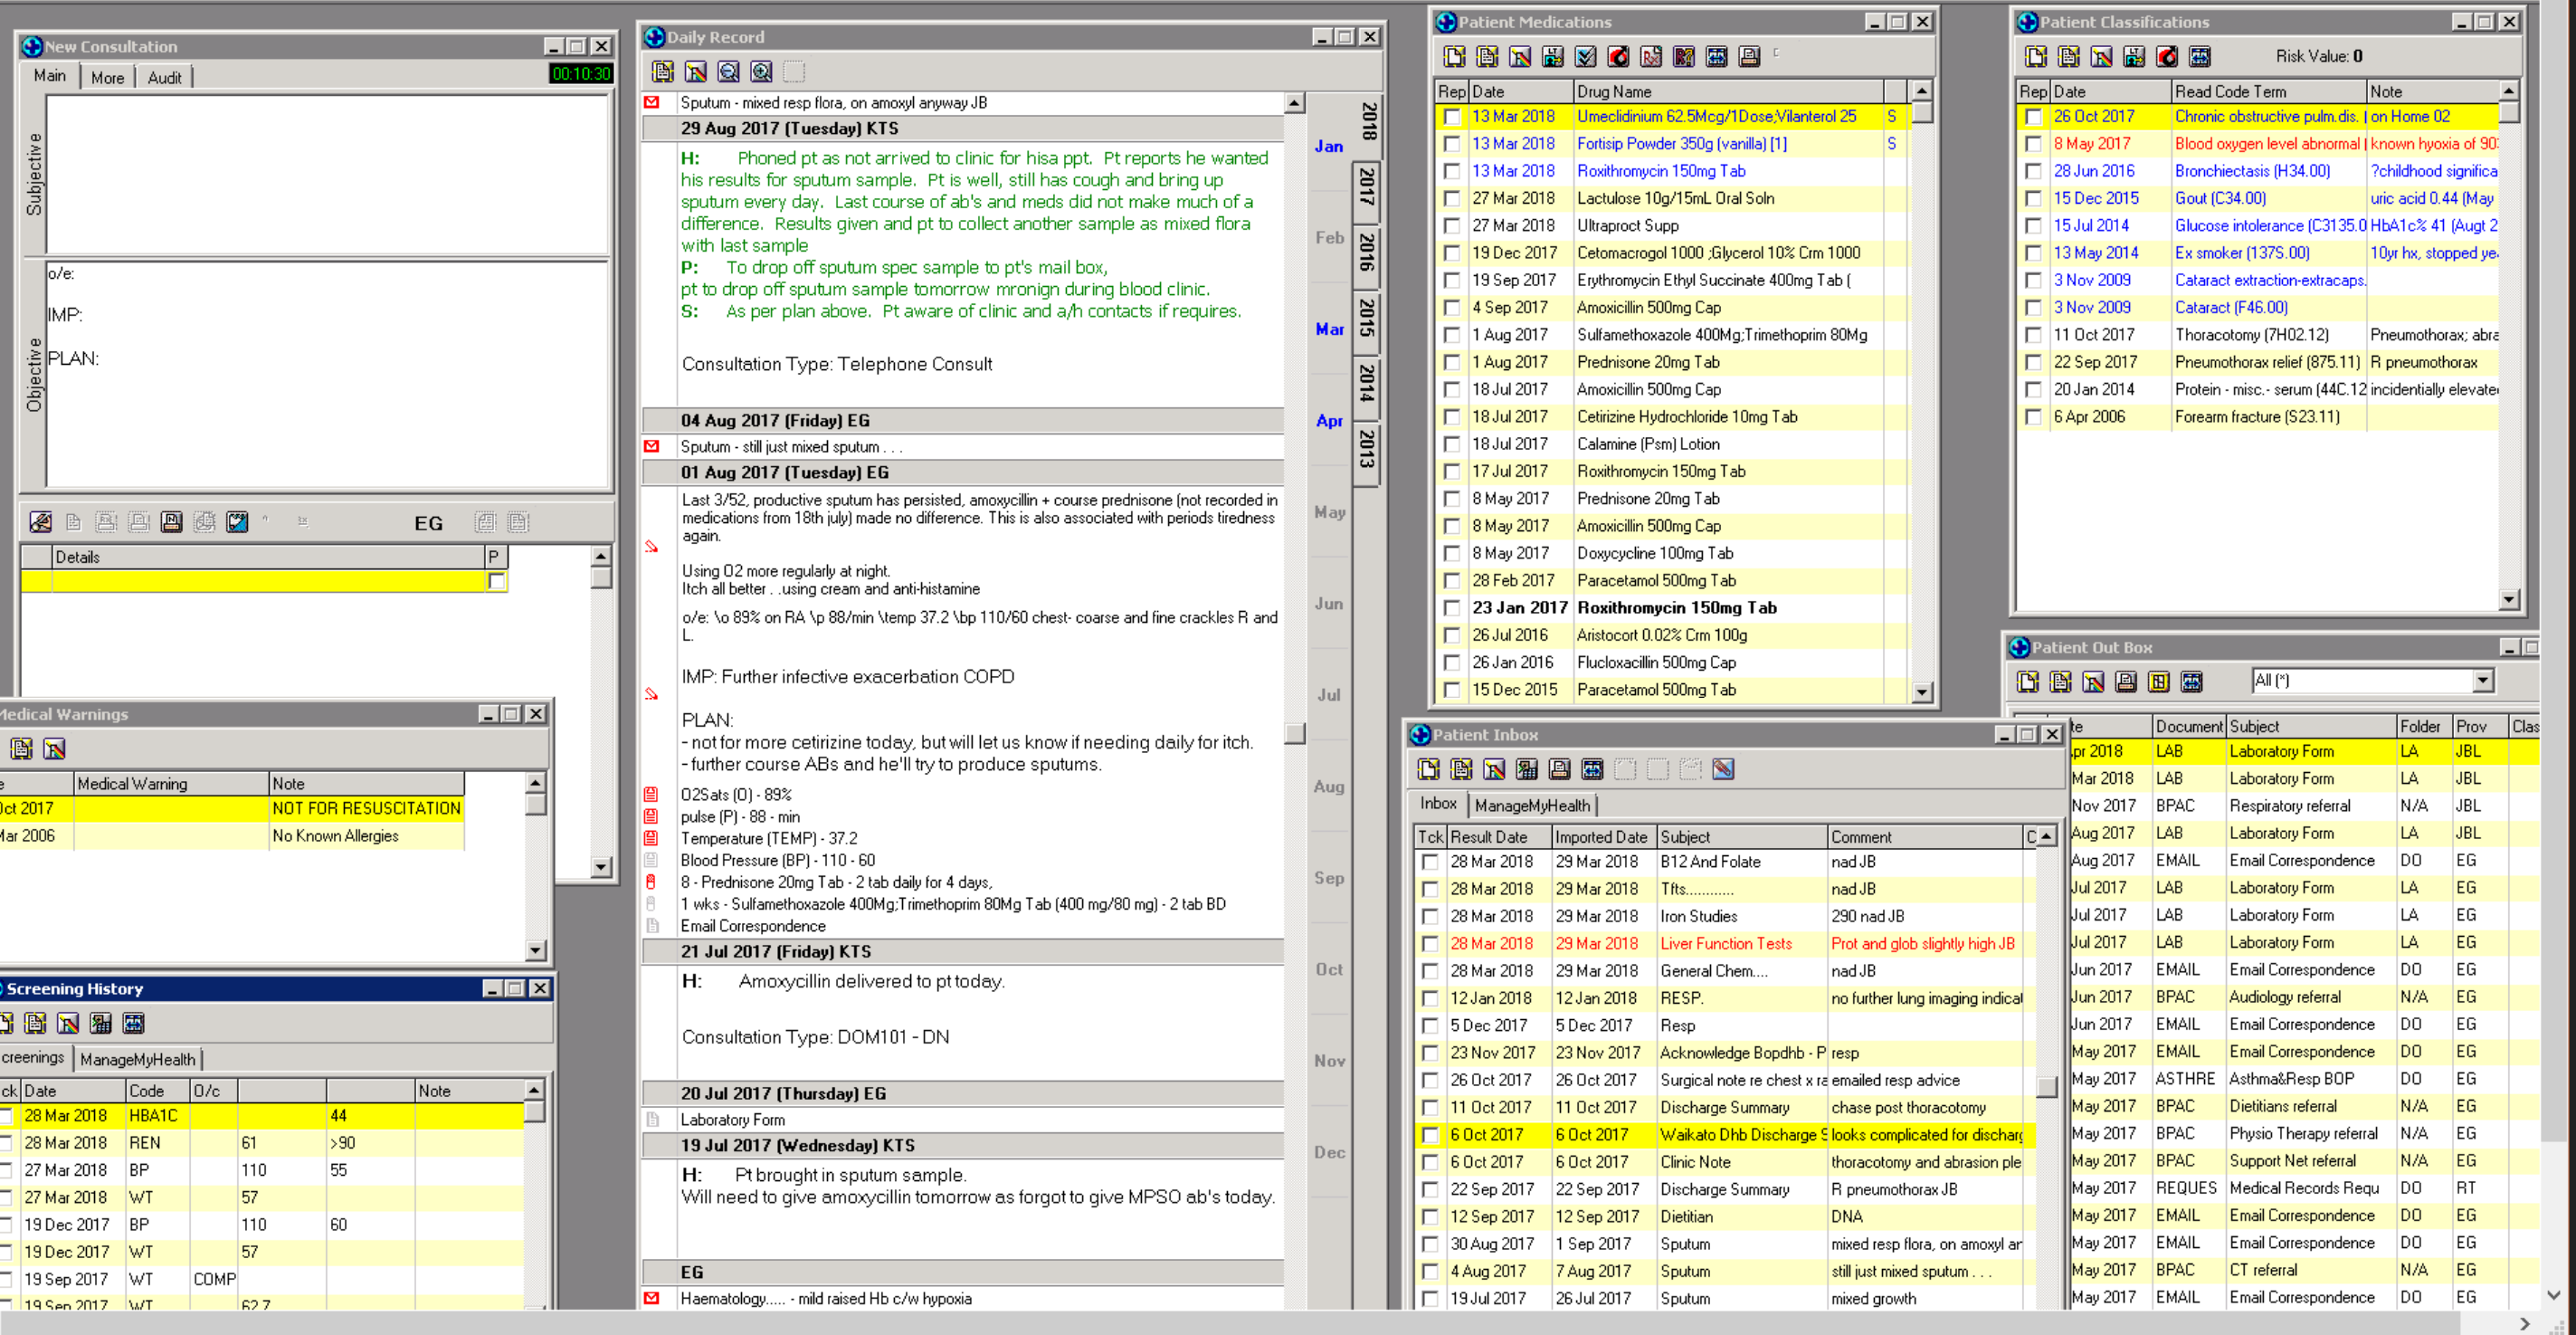
Task: Click the blue checkmark icon in Medications toolbar
Action: (x=1586, y=57)
